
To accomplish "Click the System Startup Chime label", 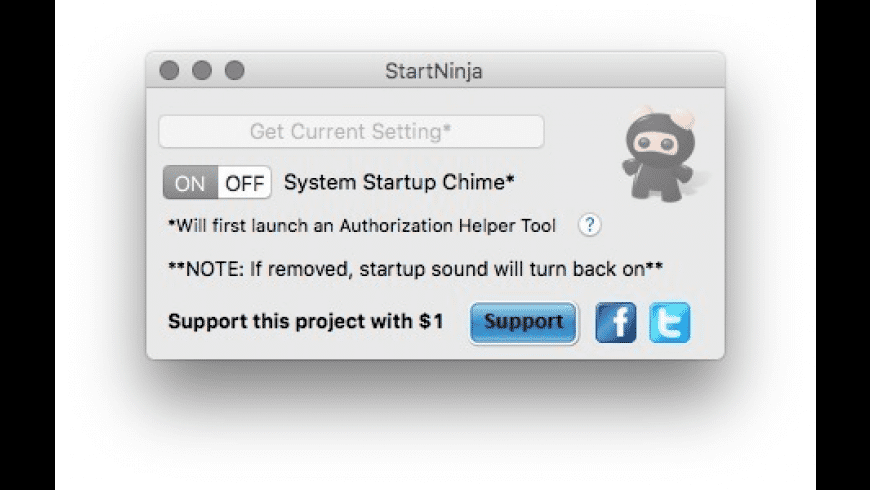I will point(399,182).
